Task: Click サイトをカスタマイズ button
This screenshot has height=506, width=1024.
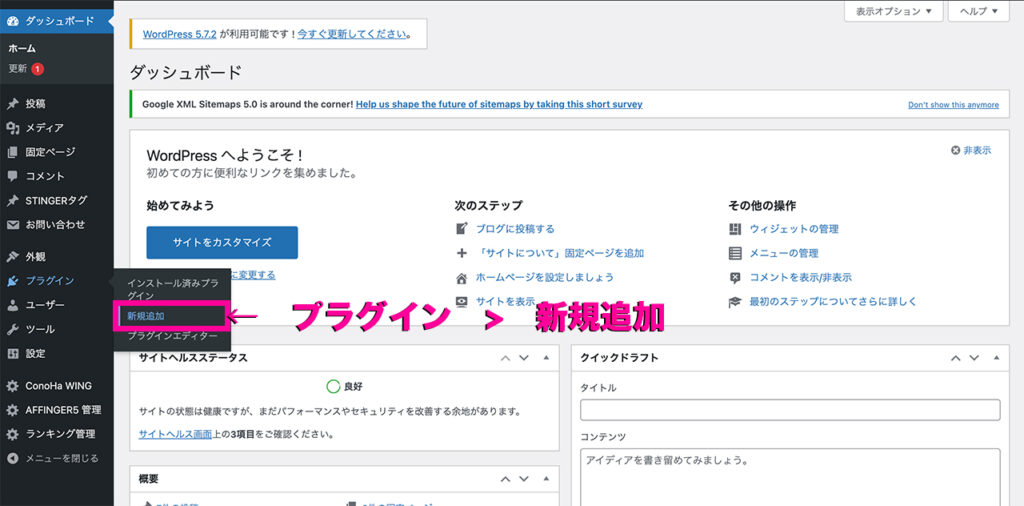Action: [x=222, y=242]
